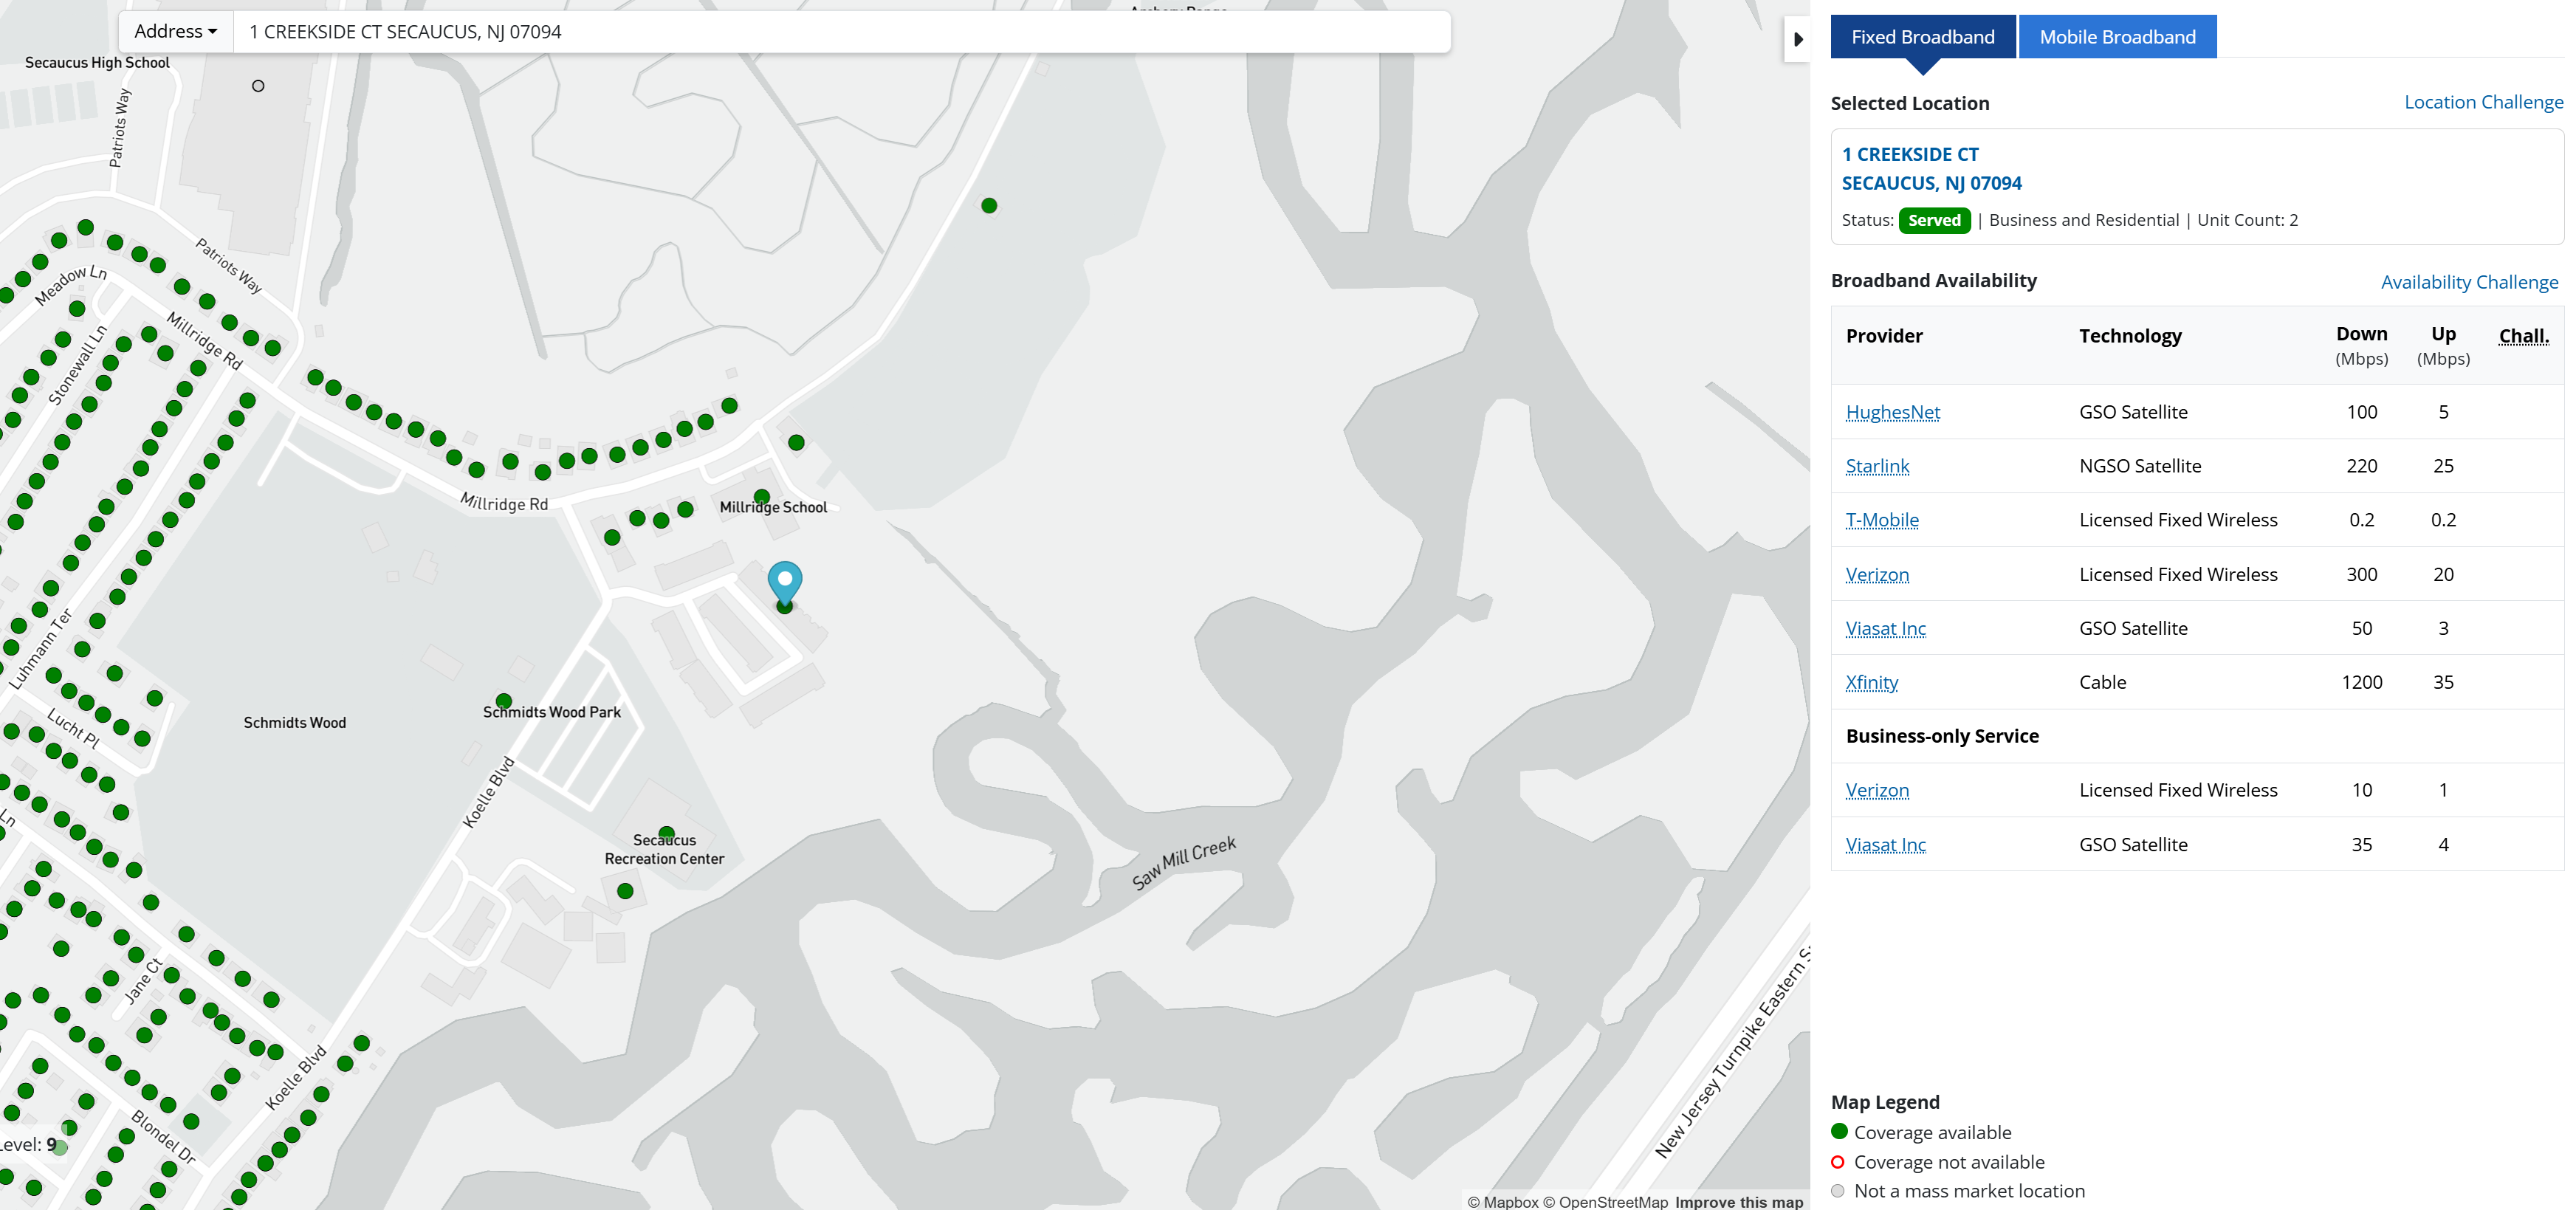Open the Address search type dropdown
The width and height of the screenshot is (2576, 1210).
[176, 32]
